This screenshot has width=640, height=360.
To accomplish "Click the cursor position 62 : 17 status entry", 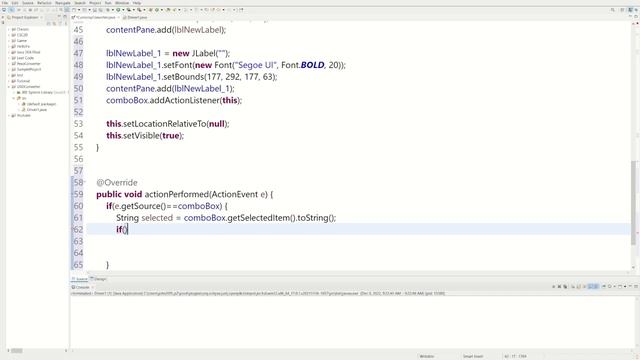I will 515,356.
